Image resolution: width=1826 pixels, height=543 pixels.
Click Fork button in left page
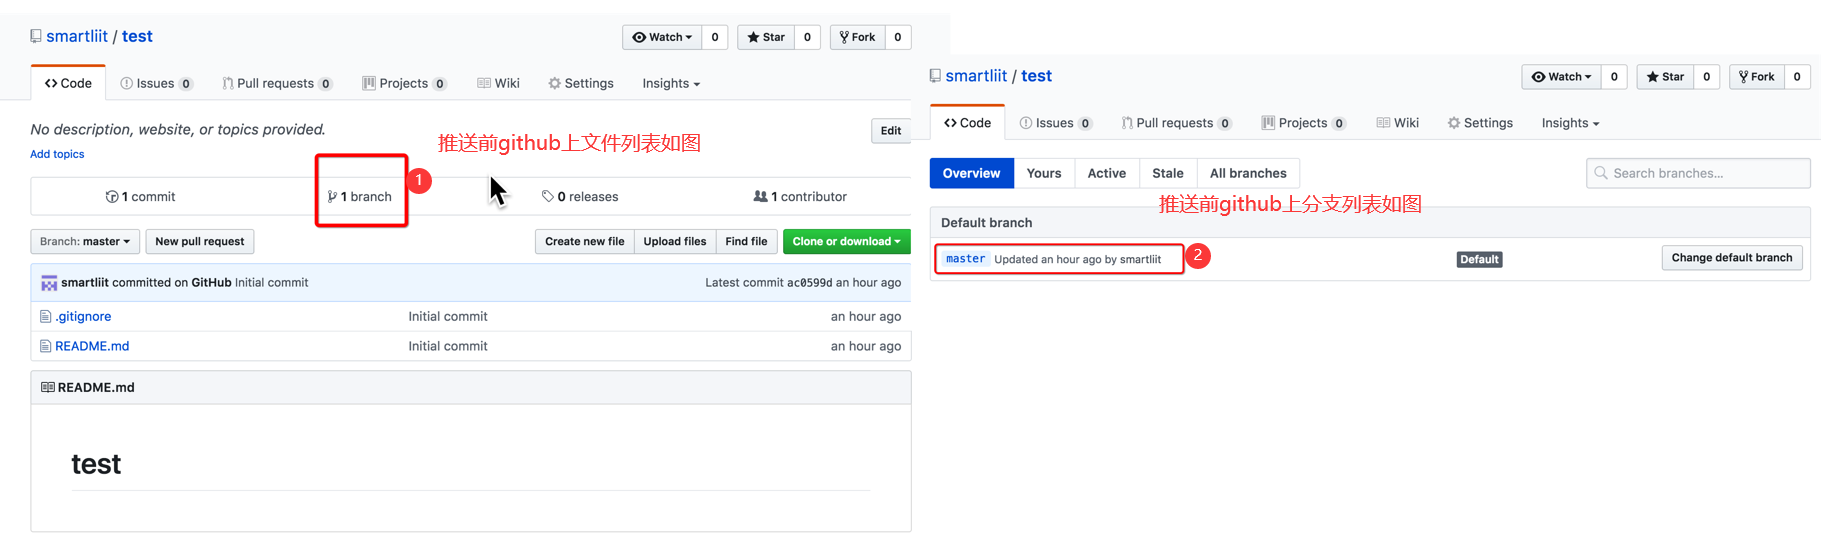coord(857,37)
